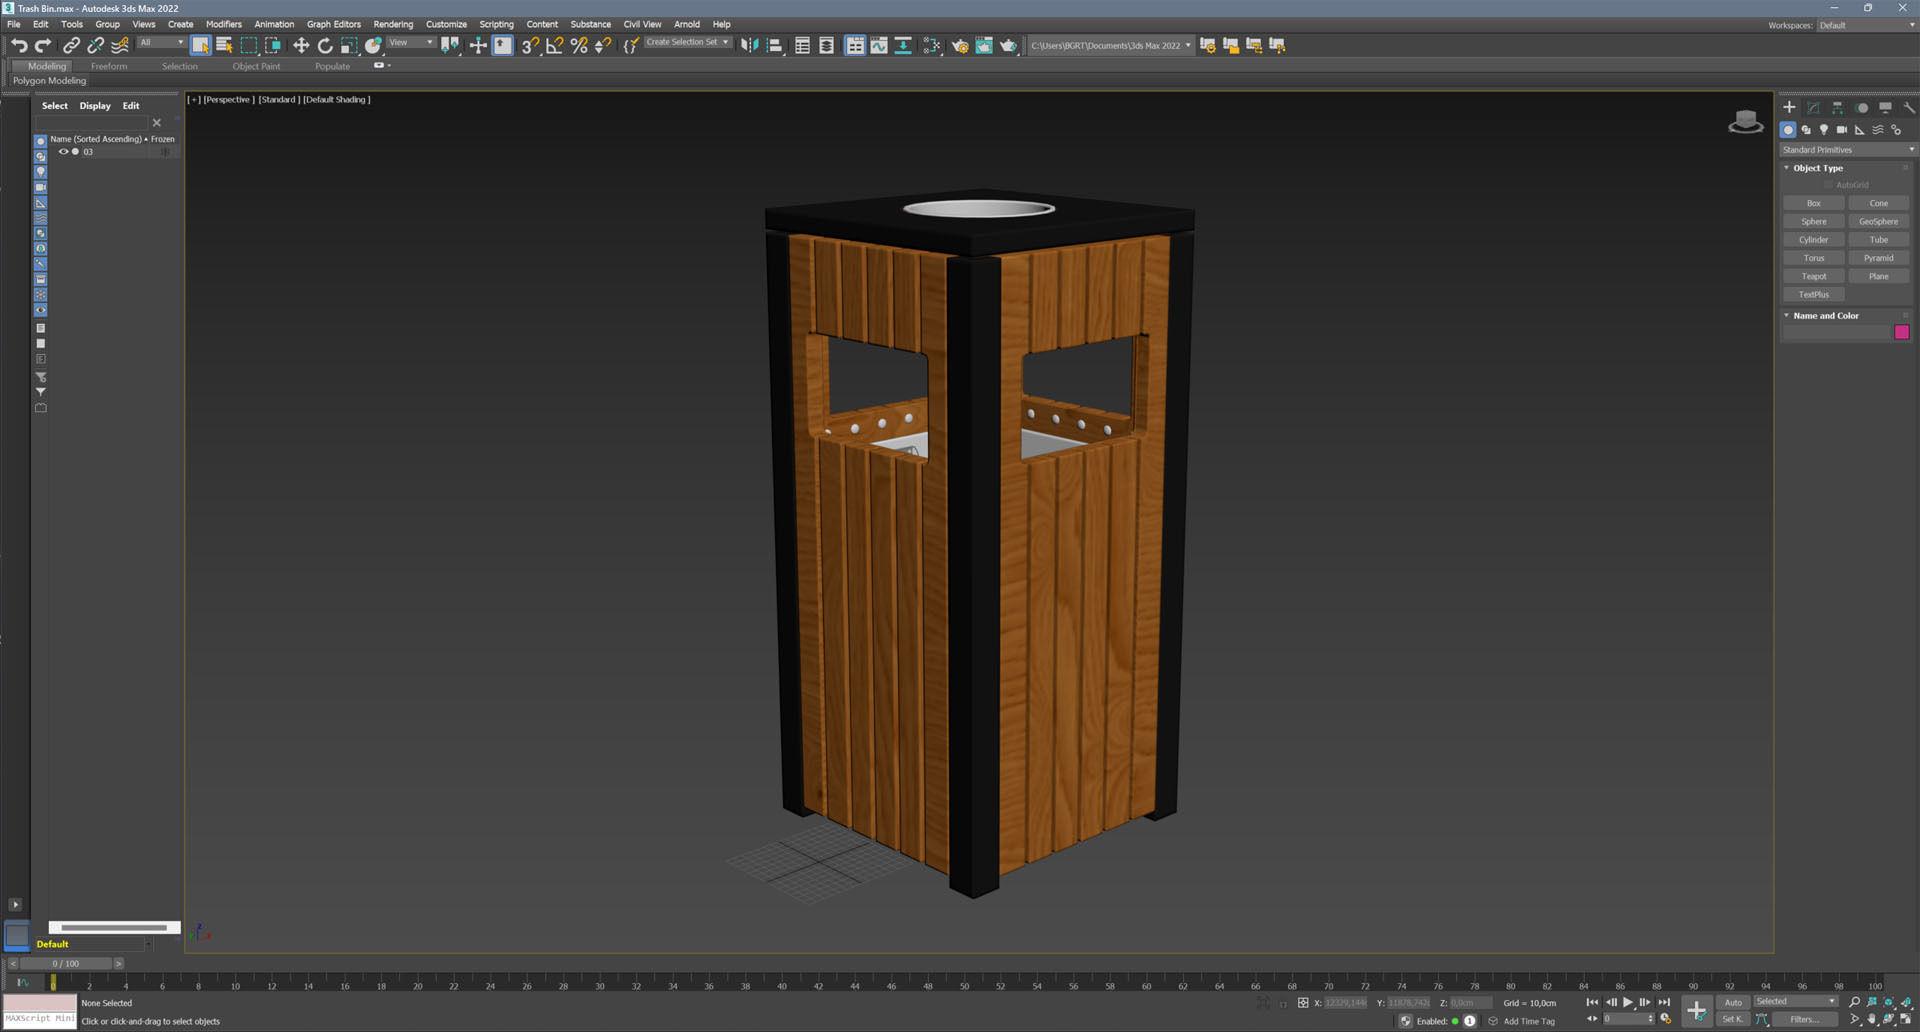The height and width of the screenshot is (1032, 1920).
Task: Switch to the Freeform ribbon tab
Action: click(x=109, y=66)
